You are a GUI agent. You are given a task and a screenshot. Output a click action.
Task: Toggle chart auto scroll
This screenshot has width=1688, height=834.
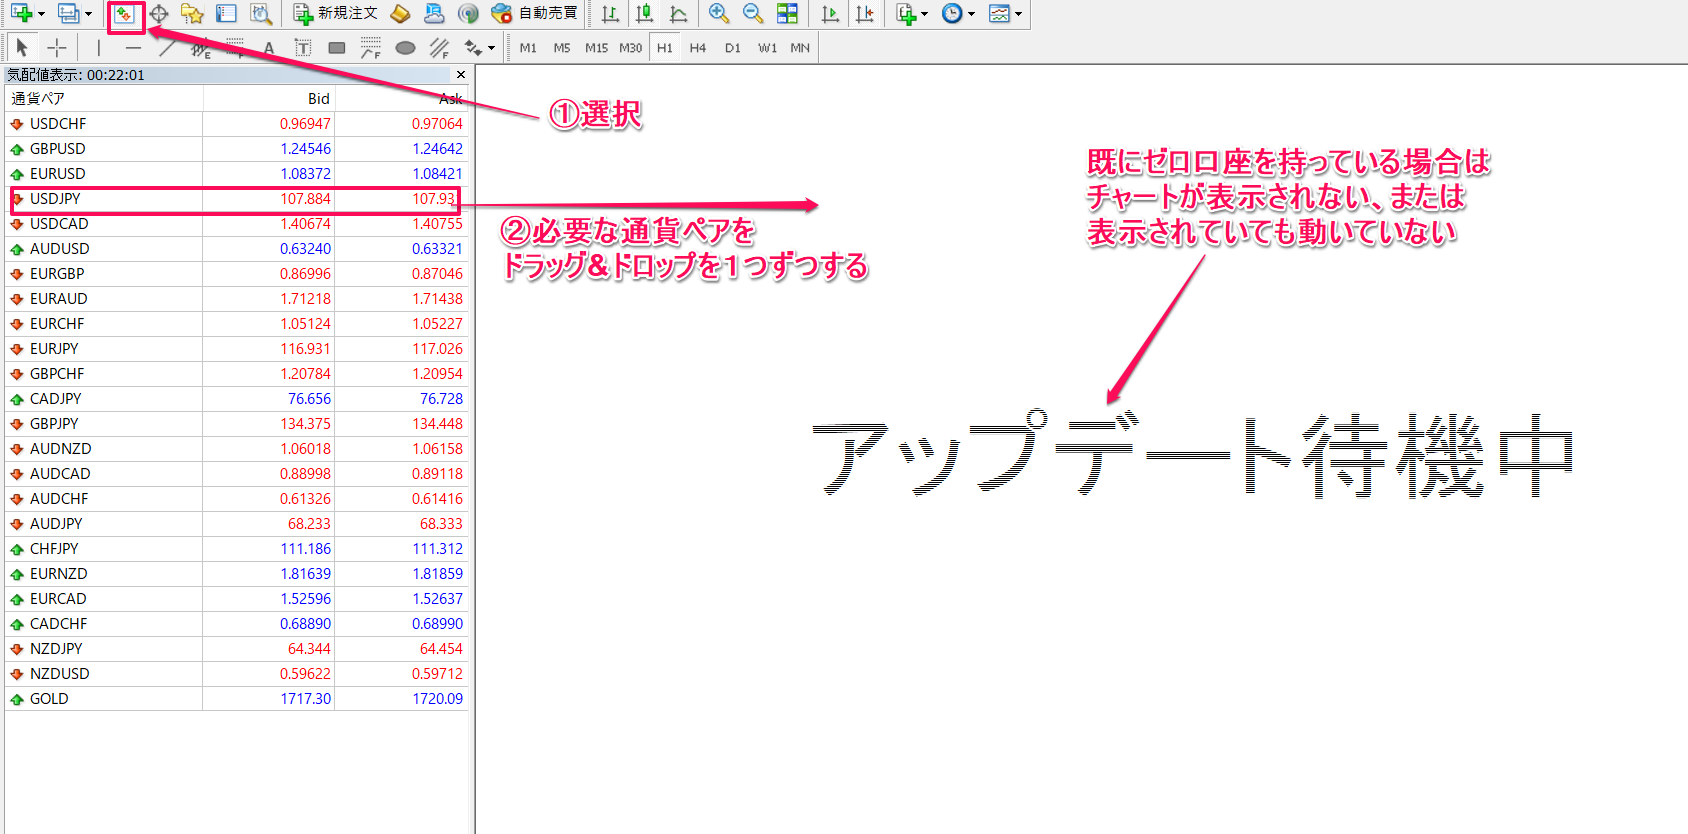pos(830,14)
